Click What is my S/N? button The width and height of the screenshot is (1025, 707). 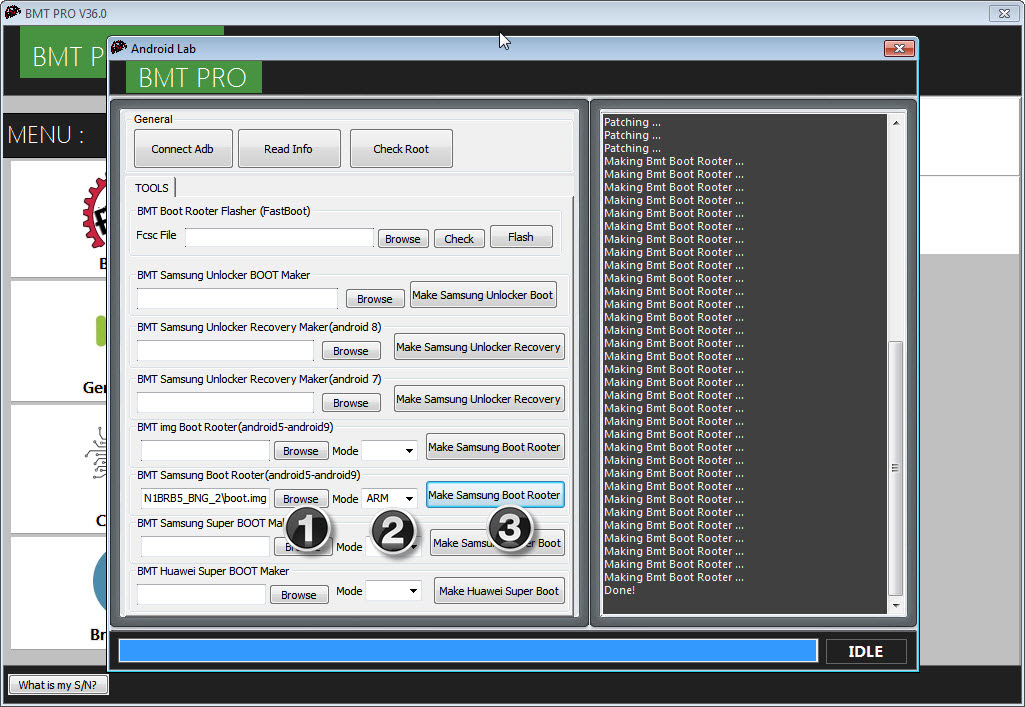(58, 685)
